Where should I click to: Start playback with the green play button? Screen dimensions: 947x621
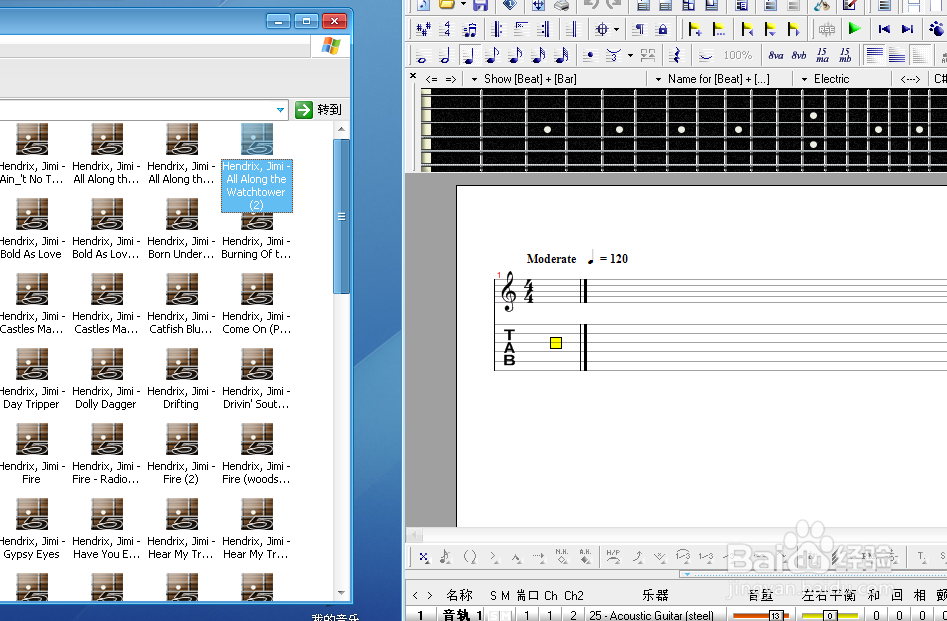pos(855,28)
